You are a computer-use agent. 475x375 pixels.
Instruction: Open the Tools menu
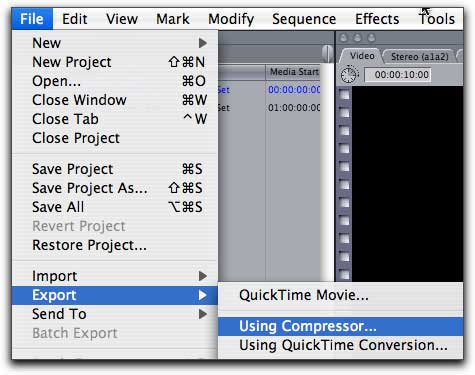pos(437,19)
